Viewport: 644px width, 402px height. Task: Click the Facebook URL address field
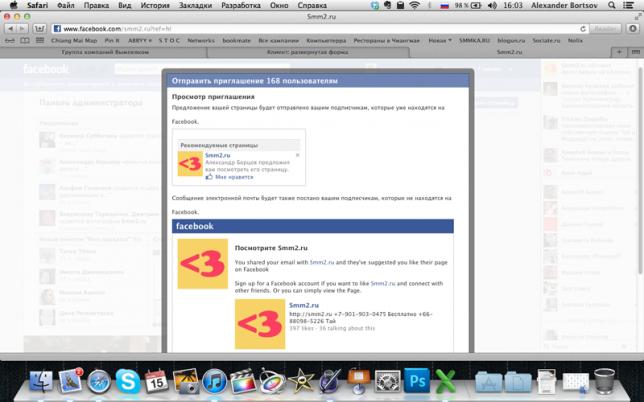pos(316,29)
